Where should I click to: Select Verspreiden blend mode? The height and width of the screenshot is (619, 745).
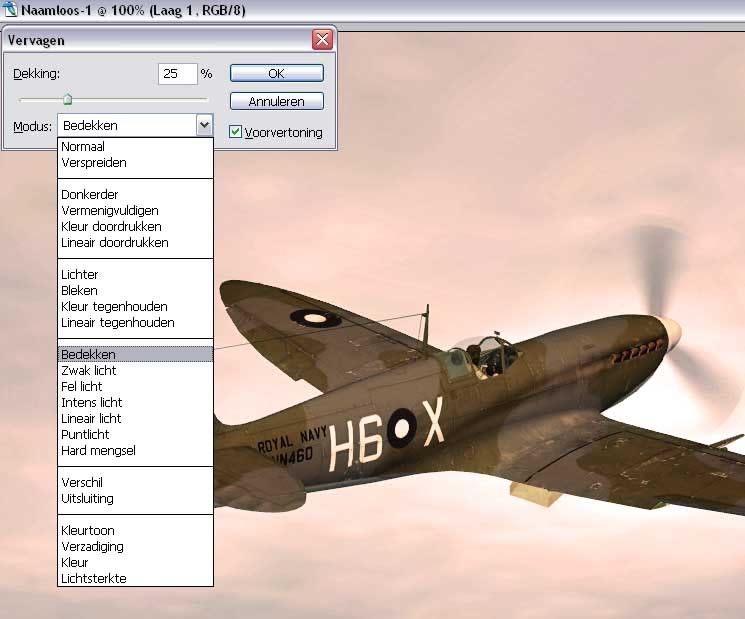(135, 162)
